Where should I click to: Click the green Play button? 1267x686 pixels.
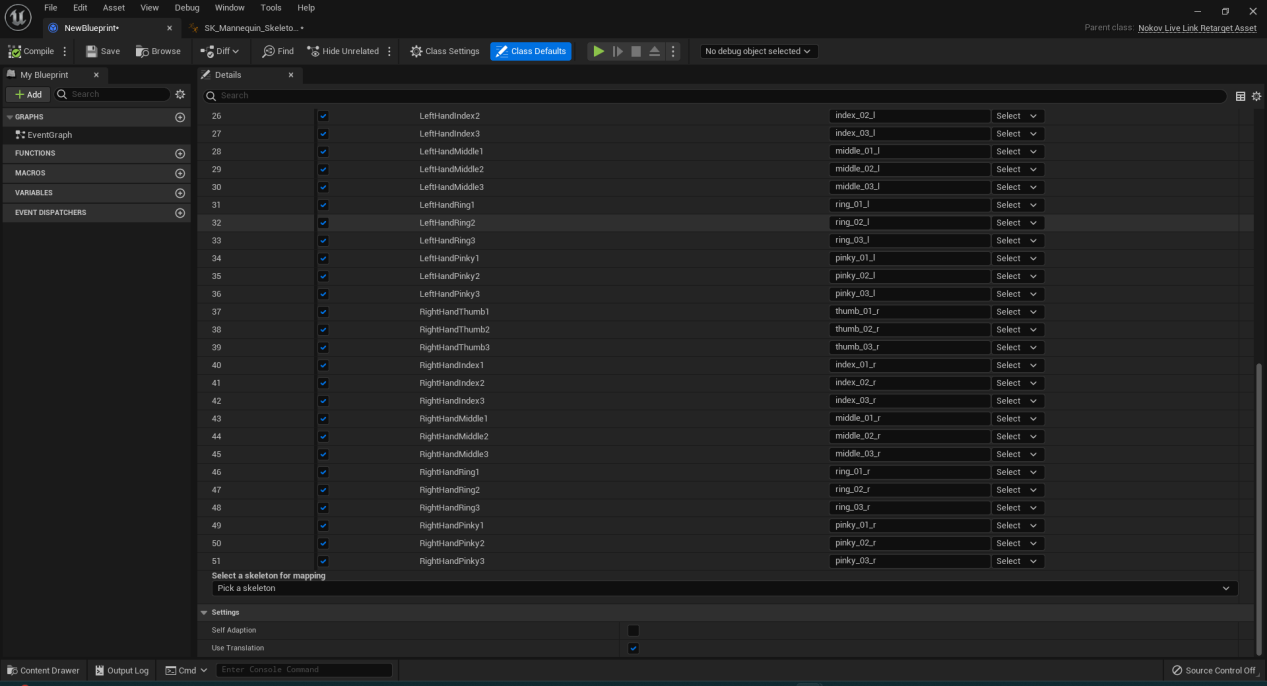(598, 51)
